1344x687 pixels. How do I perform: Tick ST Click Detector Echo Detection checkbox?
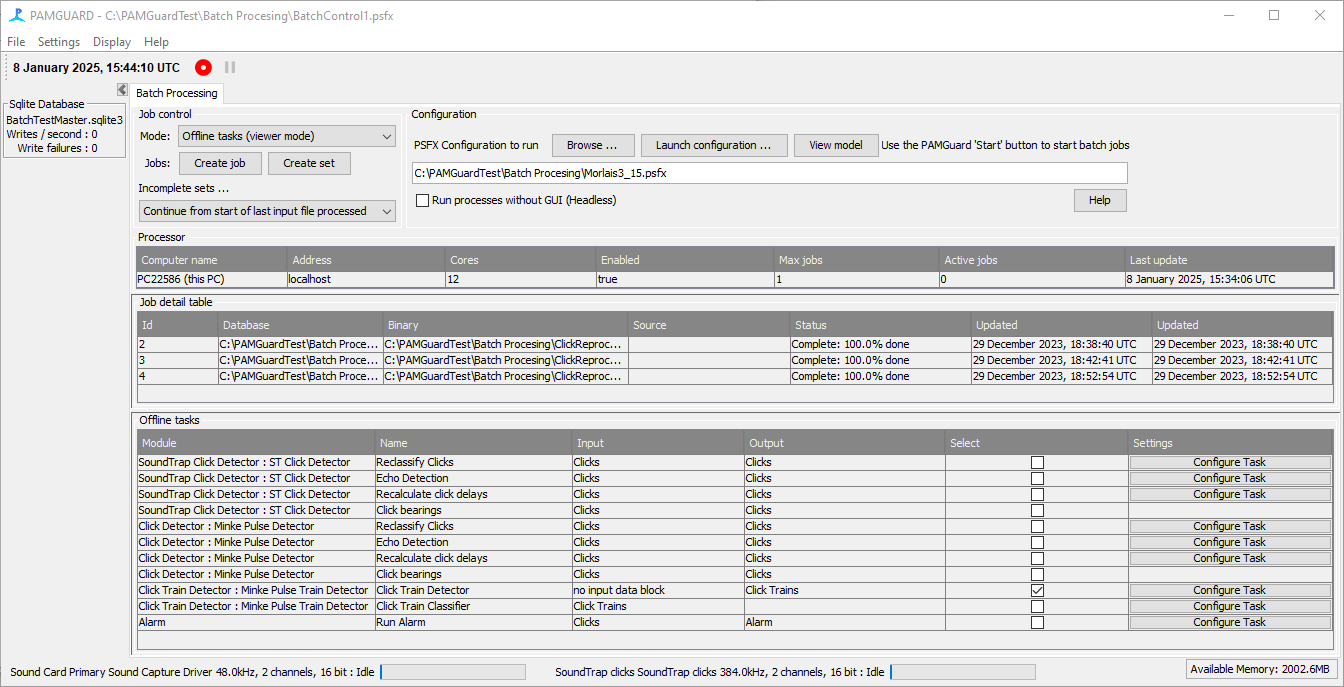1037,478
